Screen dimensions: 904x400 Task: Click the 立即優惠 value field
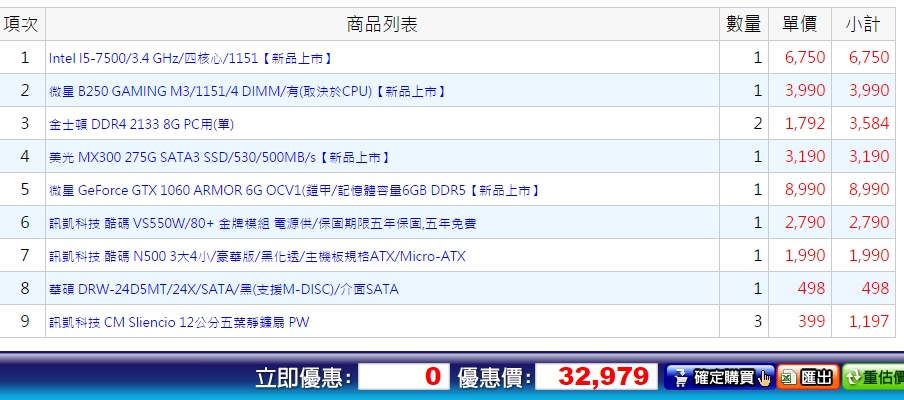tap(404, 377)
